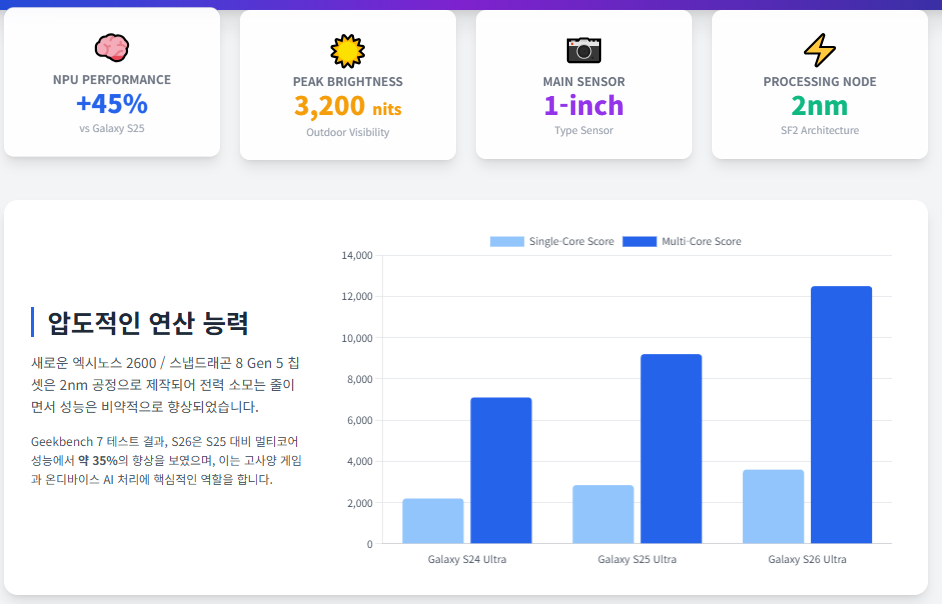Click the 'PROCESSING NODE' card title
The image size is (942, 604).
tap(820, 82)
